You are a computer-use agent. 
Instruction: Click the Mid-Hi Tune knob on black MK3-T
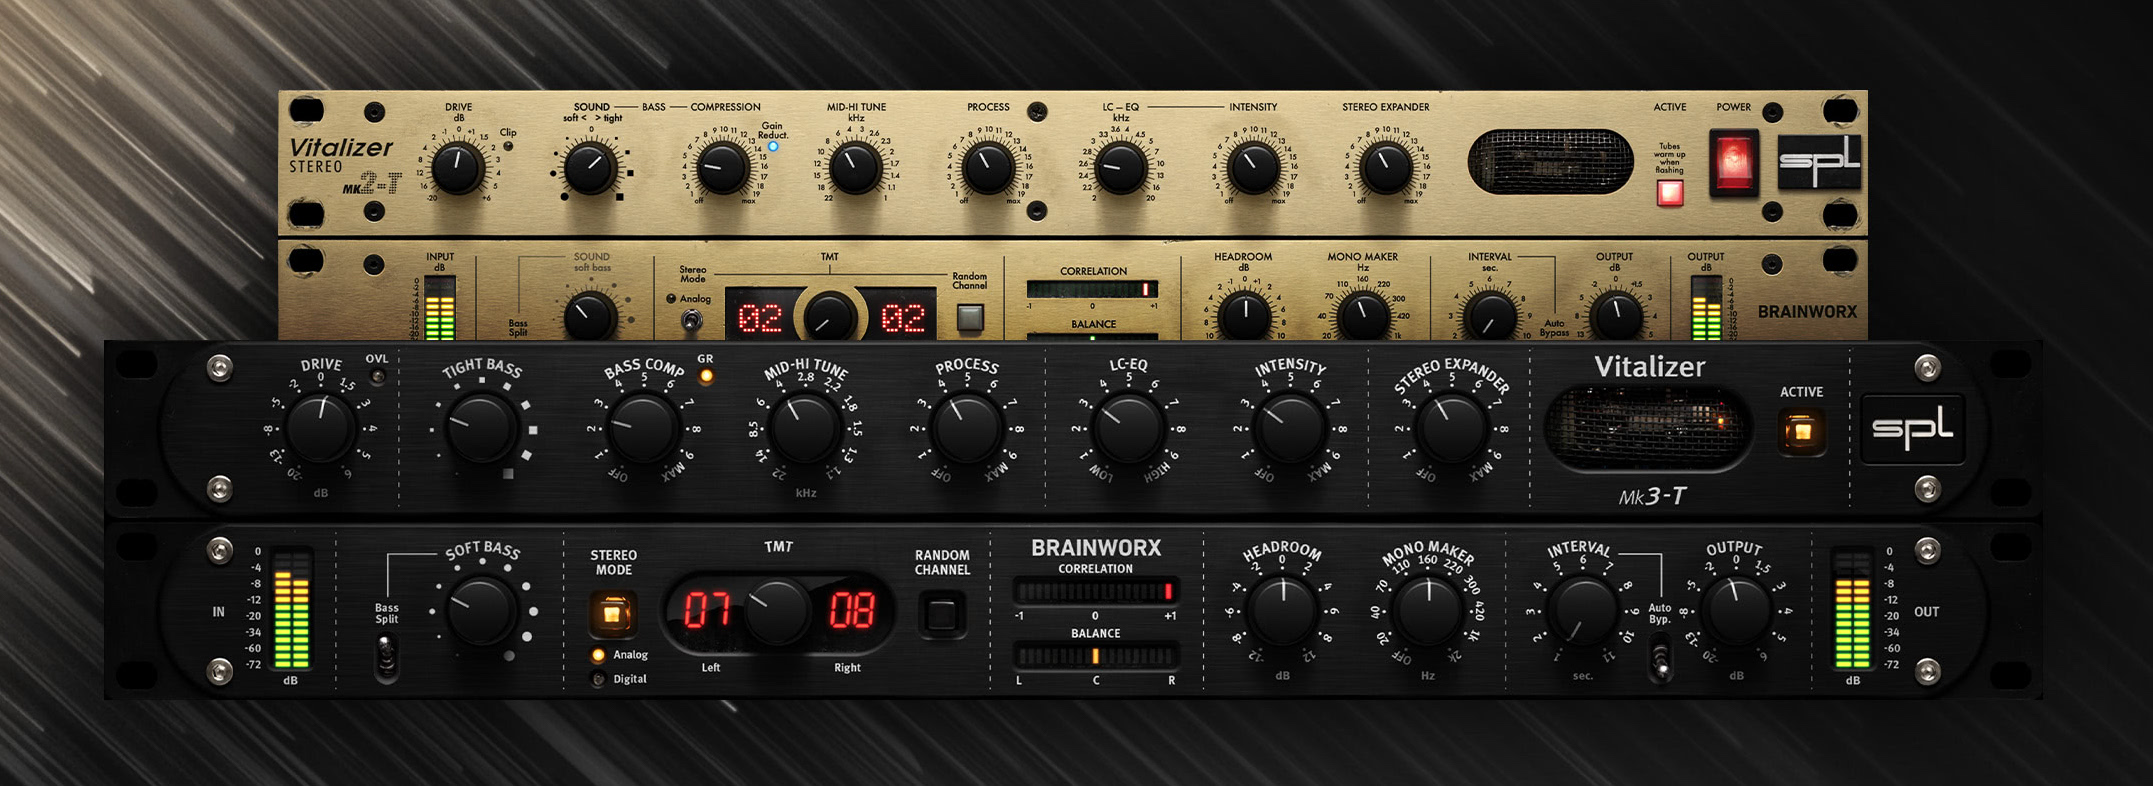coord(804,428)
